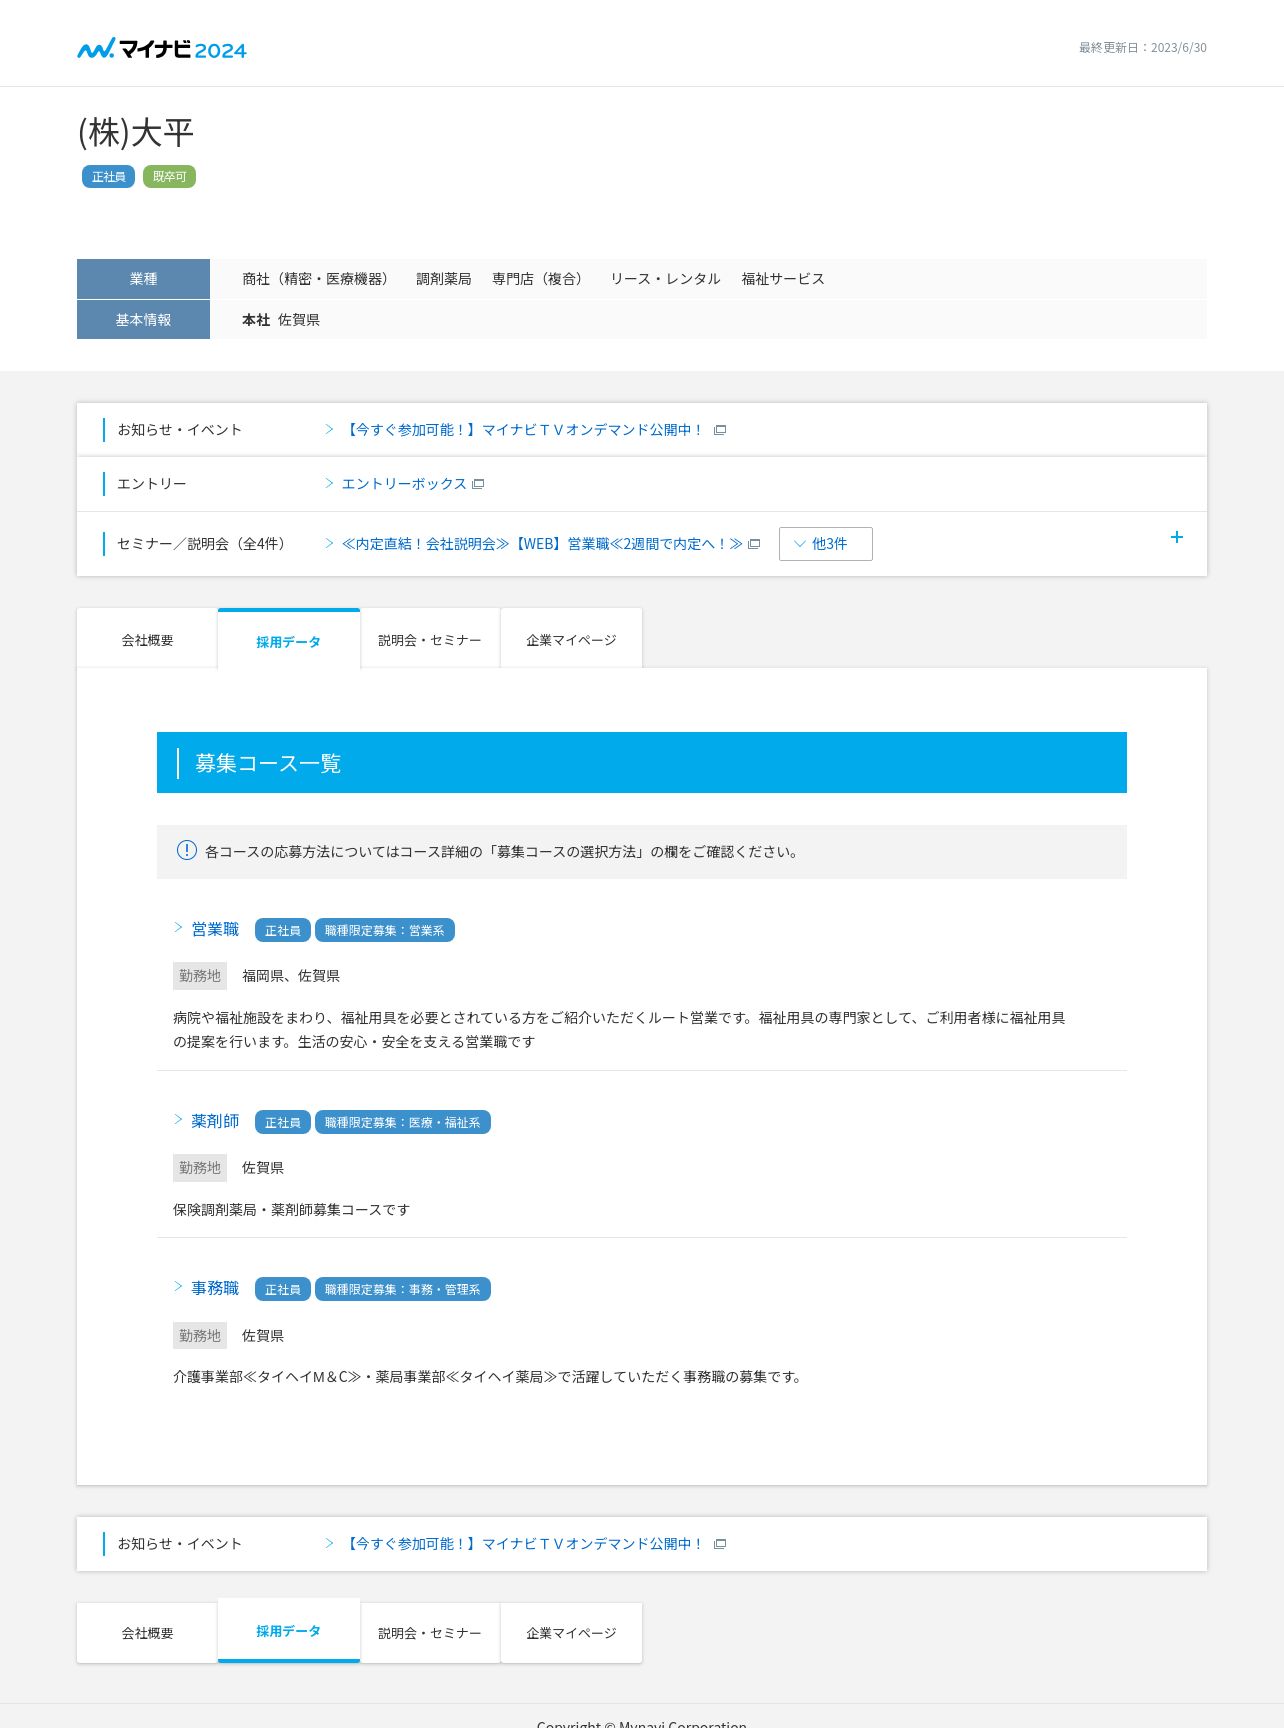The image size is (1284, 1728).
Task: Open the エントリーボックス link
Action: (x=404, y=484)
